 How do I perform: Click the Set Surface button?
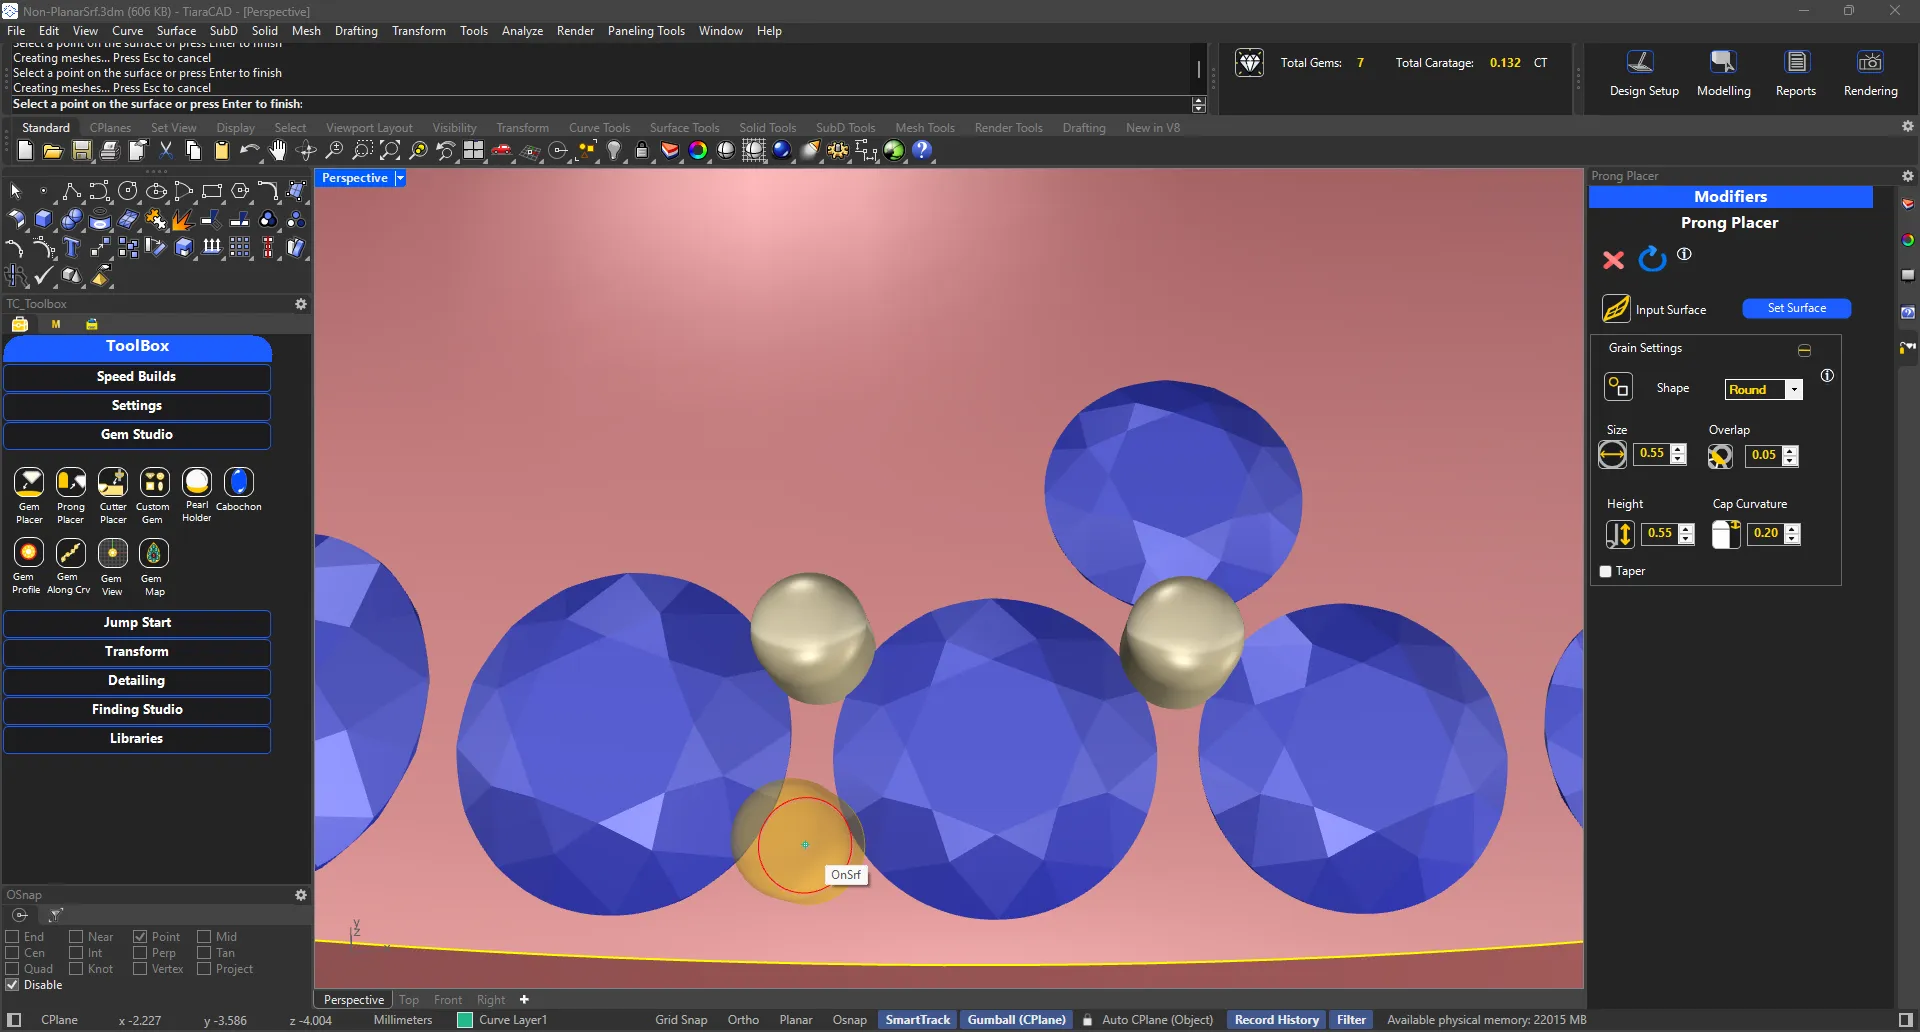pyautogui.click(x=1796, y=309)
